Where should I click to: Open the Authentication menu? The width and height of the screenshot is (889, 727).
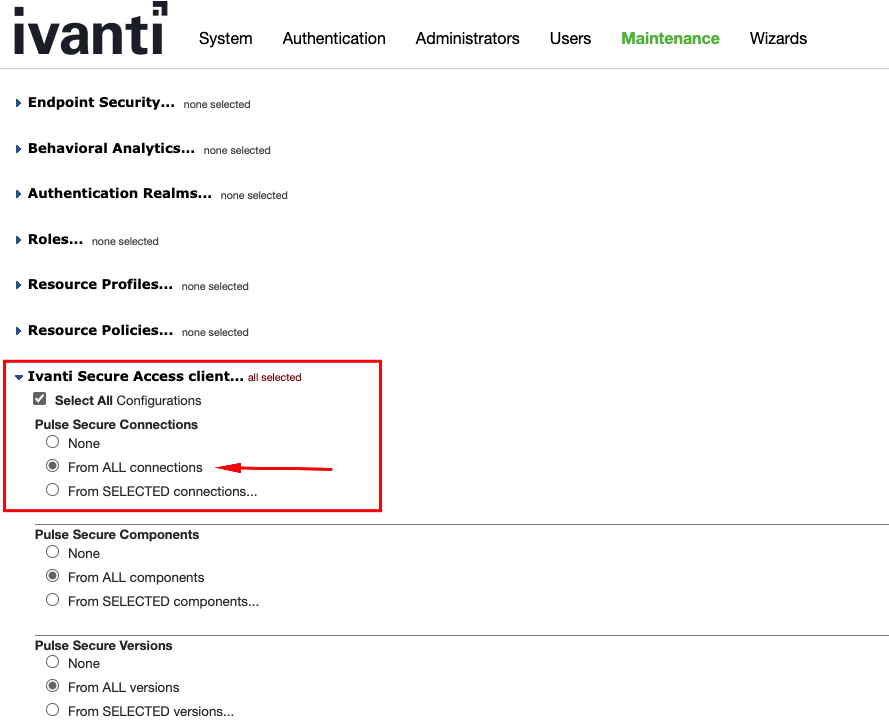[334, 38]
